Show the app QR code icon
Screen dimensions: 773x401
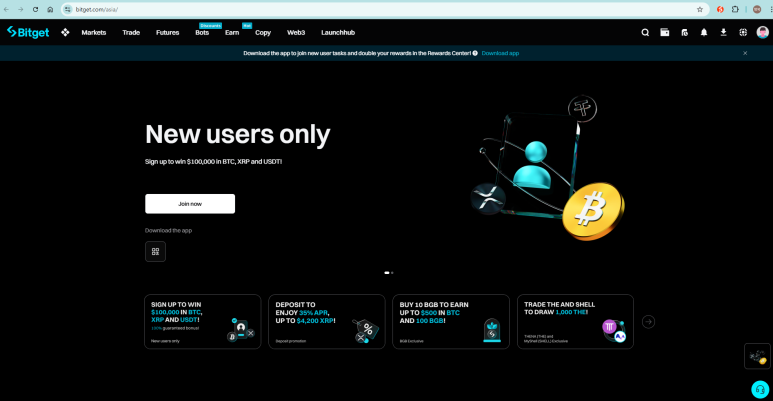(155, 252)
